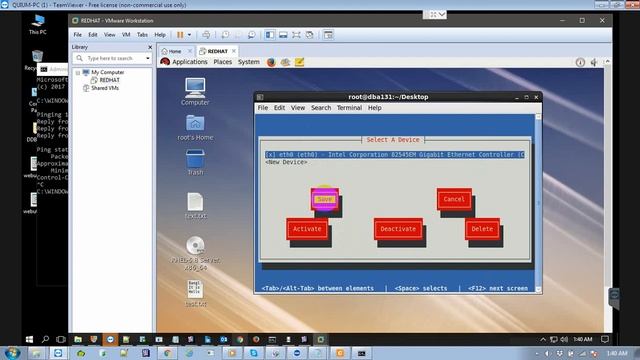Click the Activate button

(x=307, y=229)
